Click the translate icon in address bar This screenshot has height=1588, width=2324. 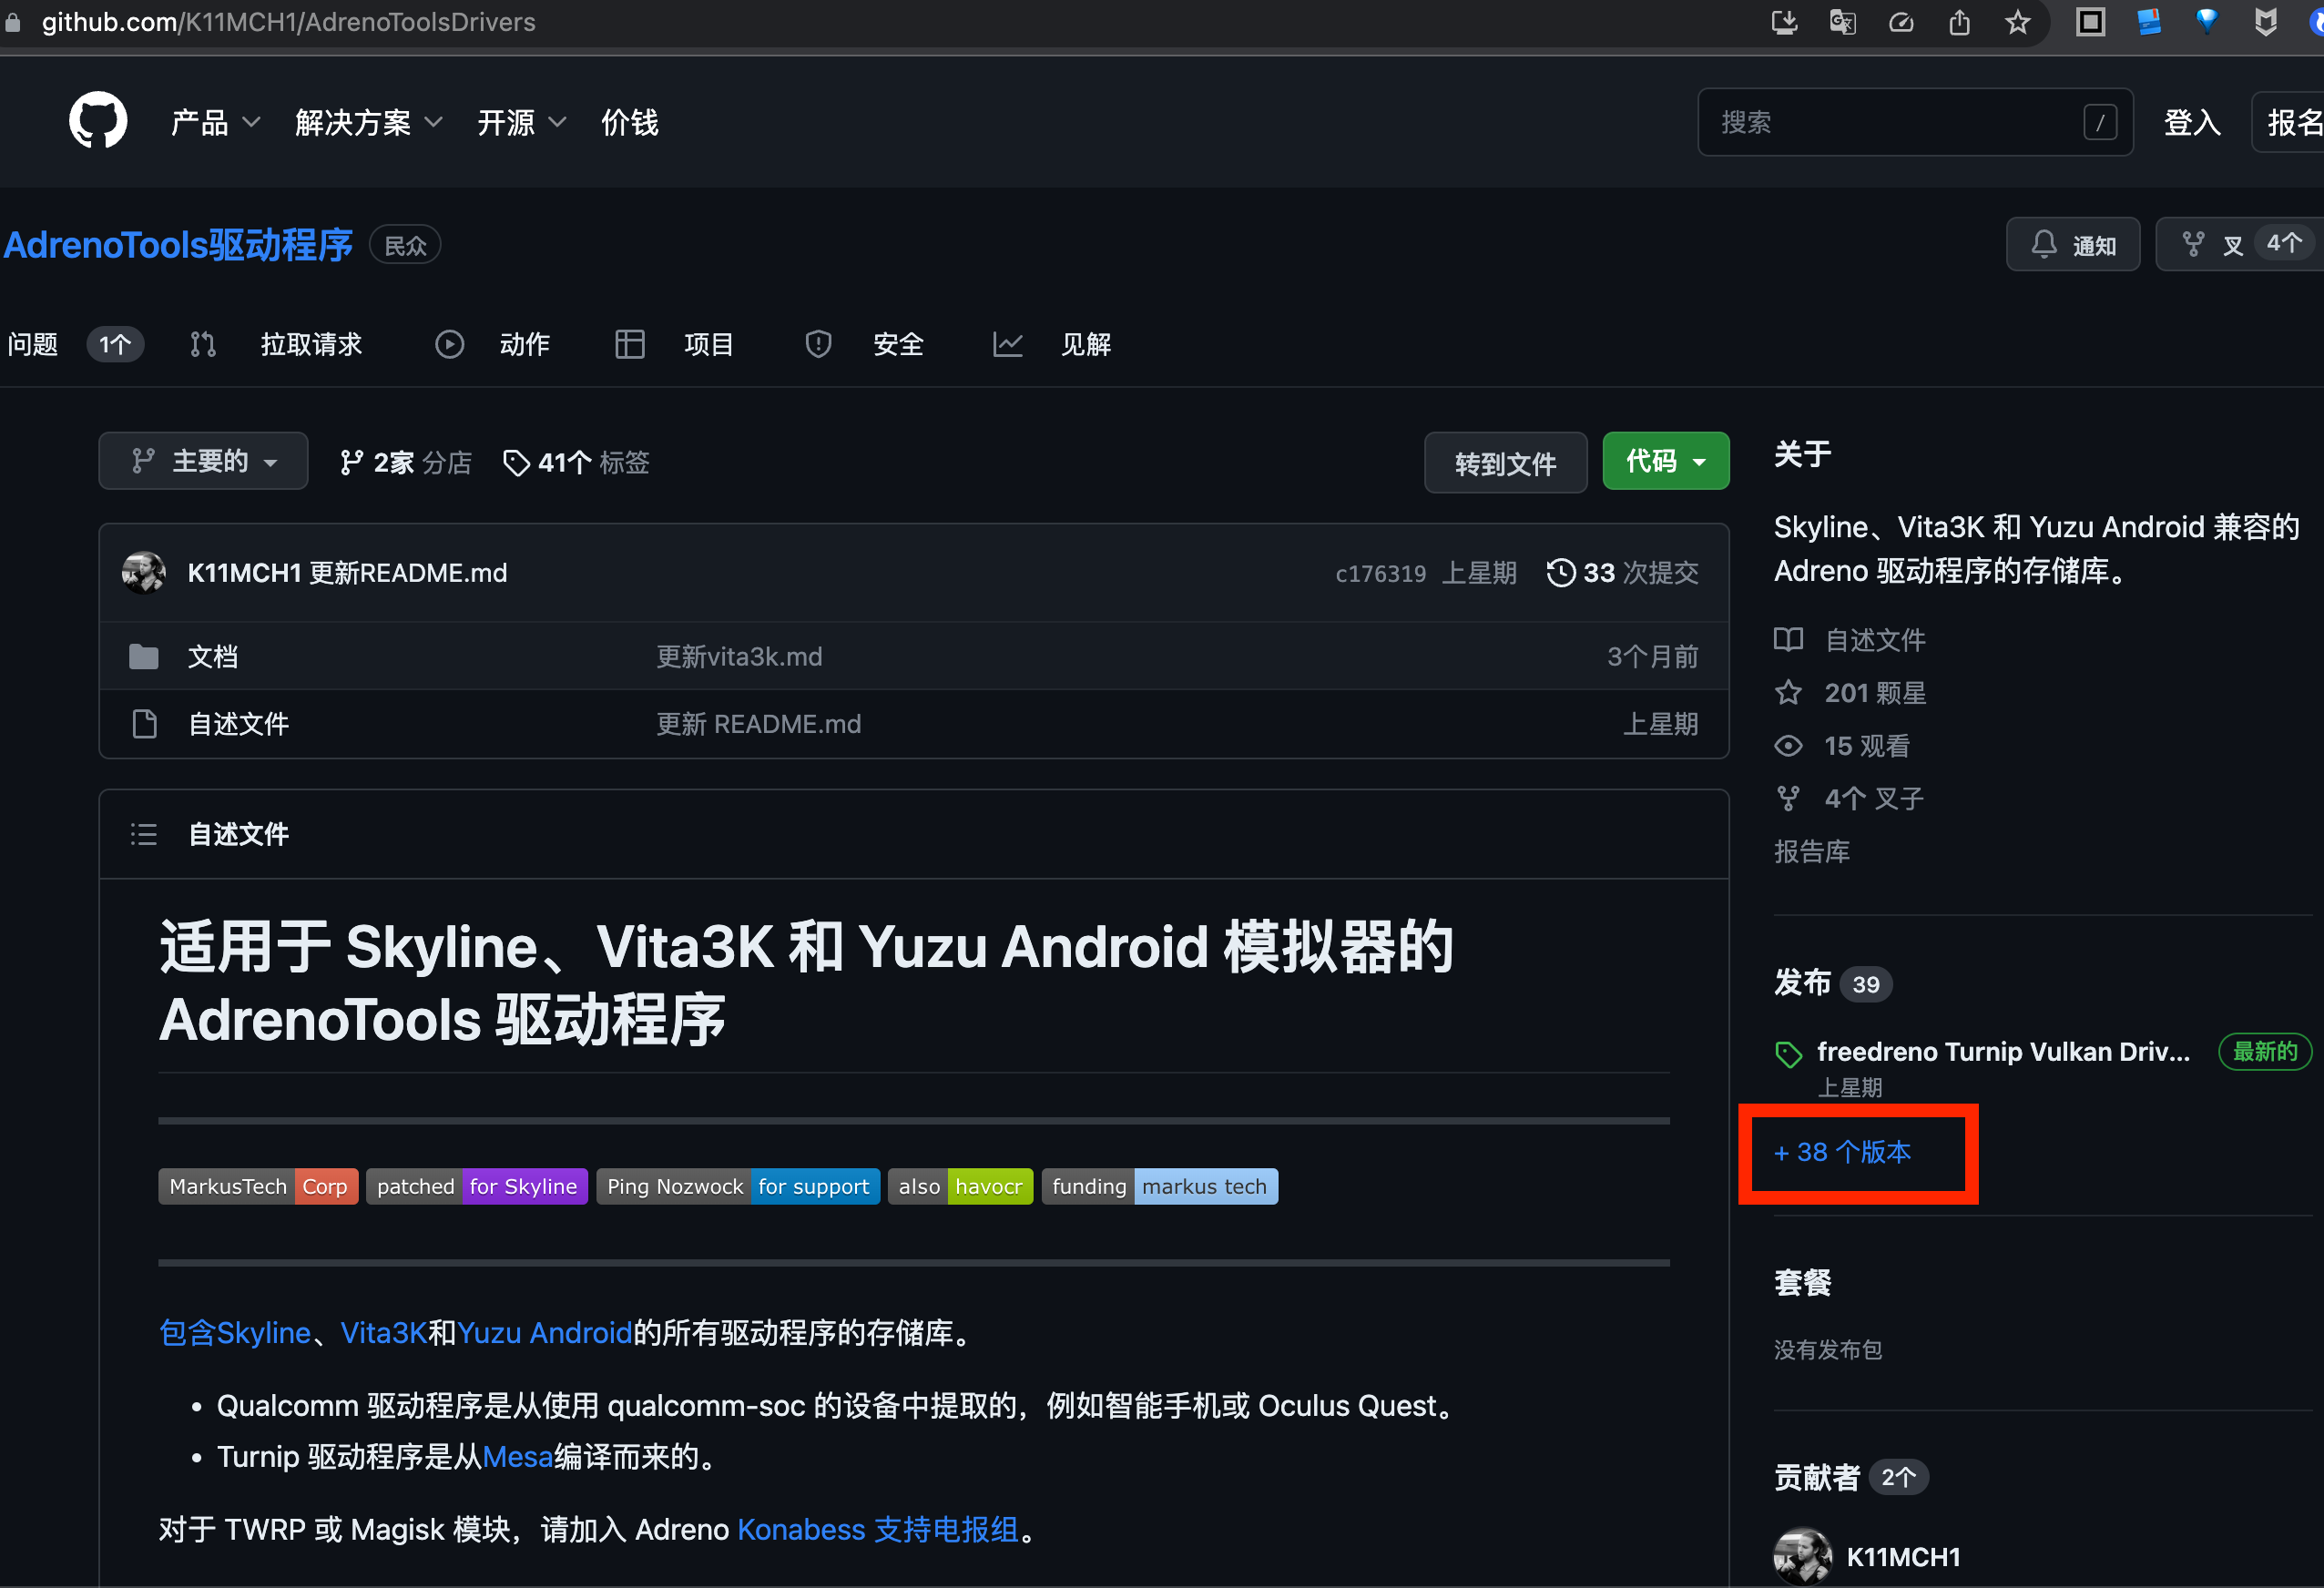[1842, 22]
